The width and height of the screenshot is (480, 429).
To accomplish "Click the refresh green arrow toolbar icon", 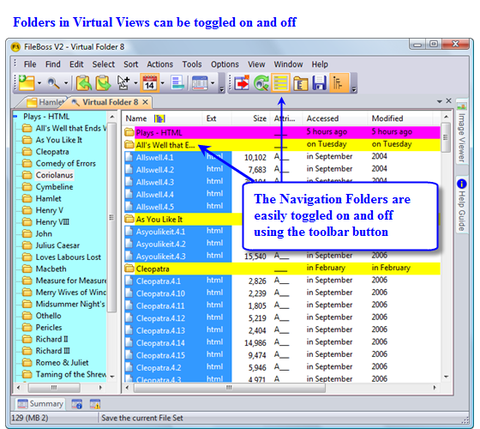I will (x=261, y=83).
